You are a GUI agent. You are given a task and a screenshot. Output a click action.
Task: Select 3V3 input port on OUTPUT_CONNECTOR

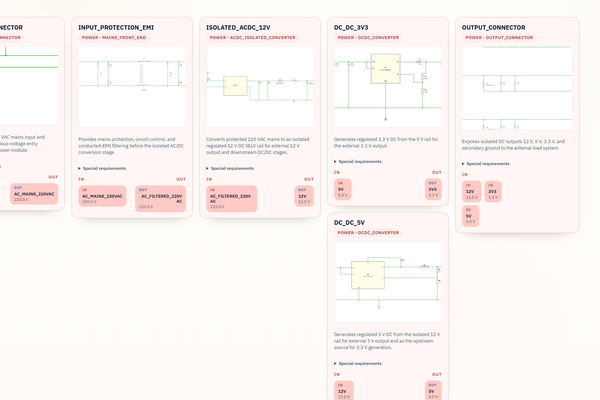click(493, 191)
